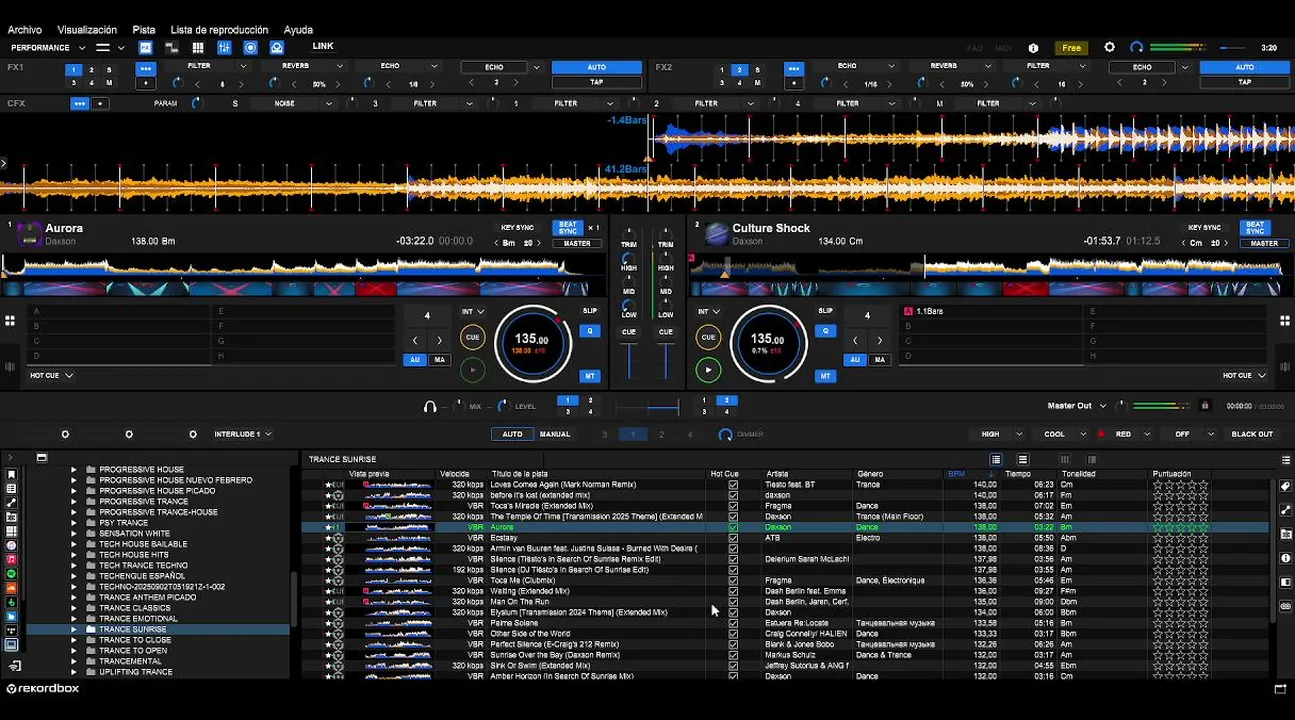Viewport: 1295px width, 720px height.
Task: Open INTERLUDE 1 dropdown
Action: pyautogui.click(x=243, y=434)
